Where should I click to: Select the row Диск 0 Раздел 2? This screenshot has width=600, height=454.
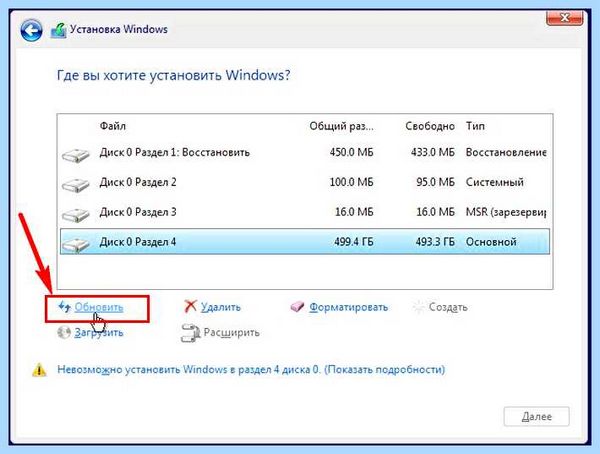coord(305,182)
